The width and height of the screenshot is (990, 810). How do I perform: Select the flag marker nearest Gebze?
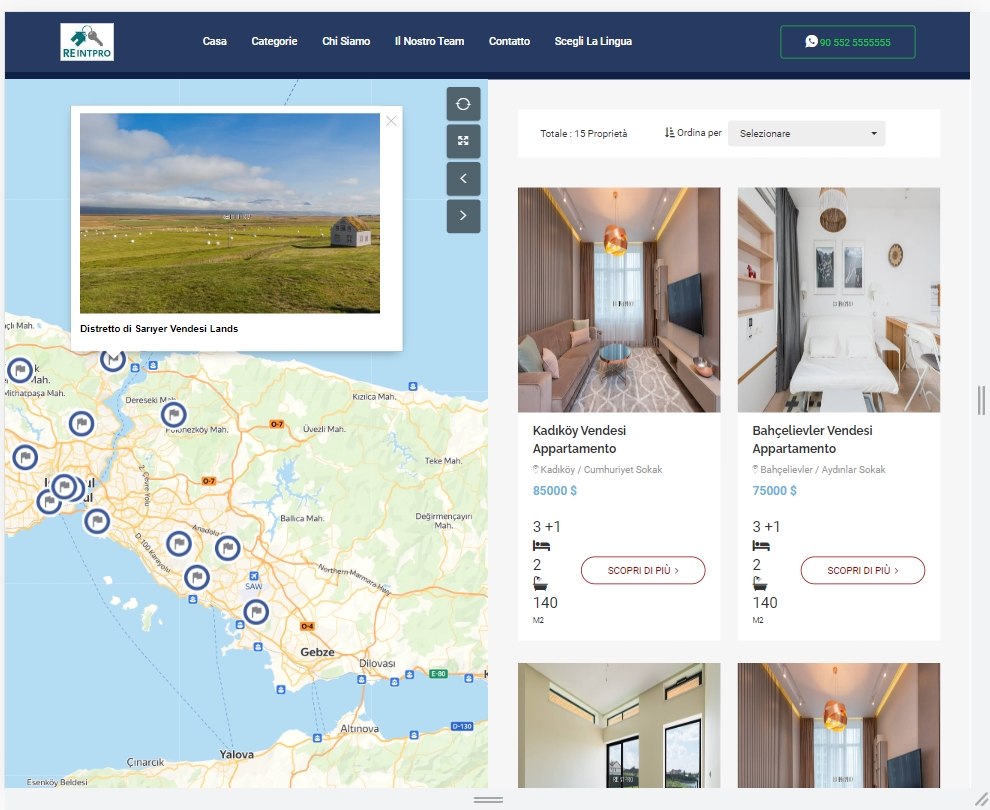click(x=256, y=612)
